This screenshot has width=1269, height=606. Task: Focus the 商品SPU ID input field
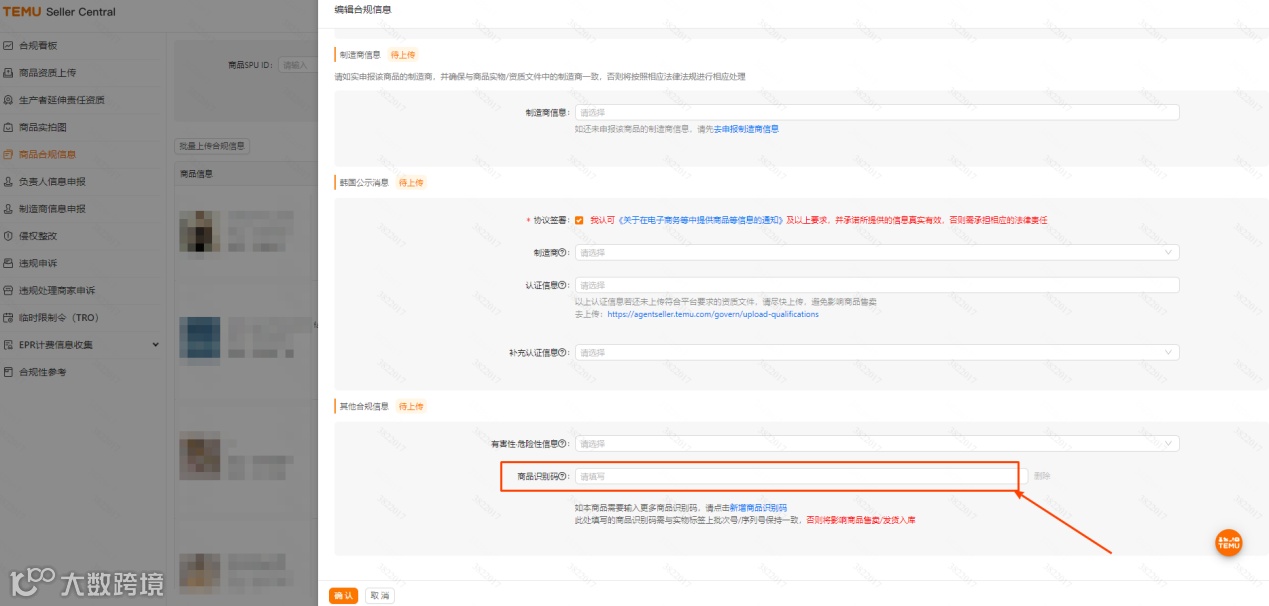click(298, 65)
